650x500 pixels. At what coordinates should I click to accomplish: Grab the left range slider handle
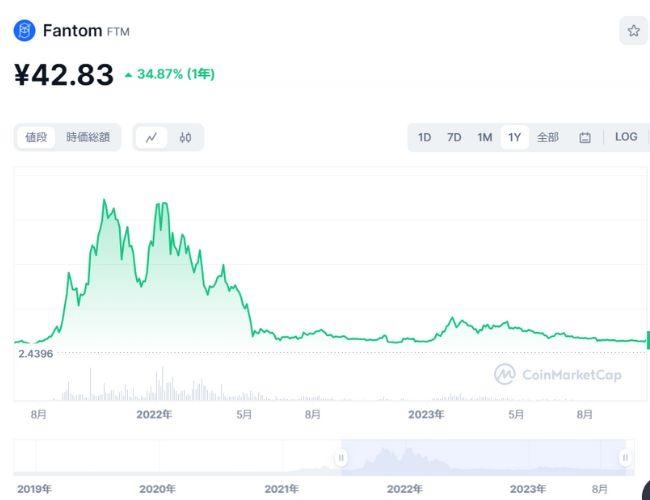tap(341, 458)
